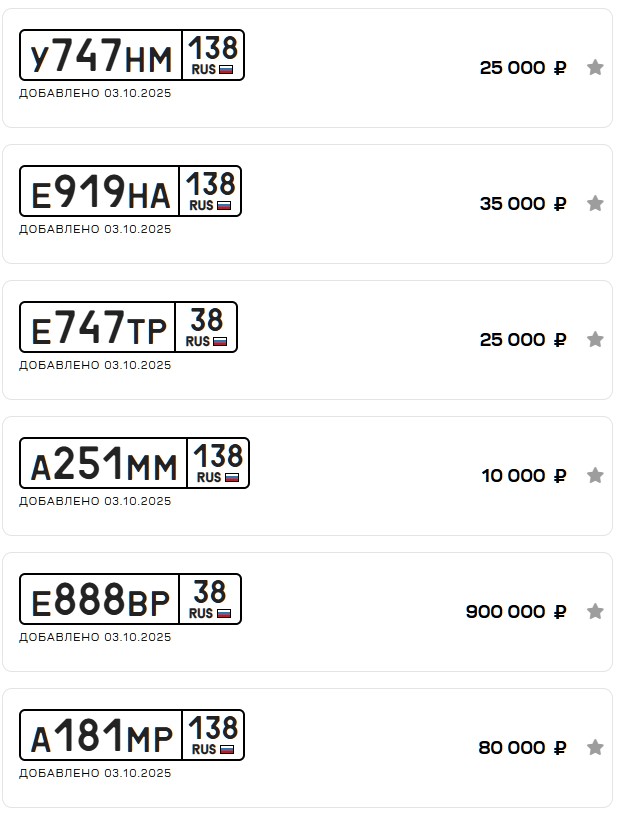Mark plate А251ММ 138 as favorite
Screen dimensions: 619x813
595,476
